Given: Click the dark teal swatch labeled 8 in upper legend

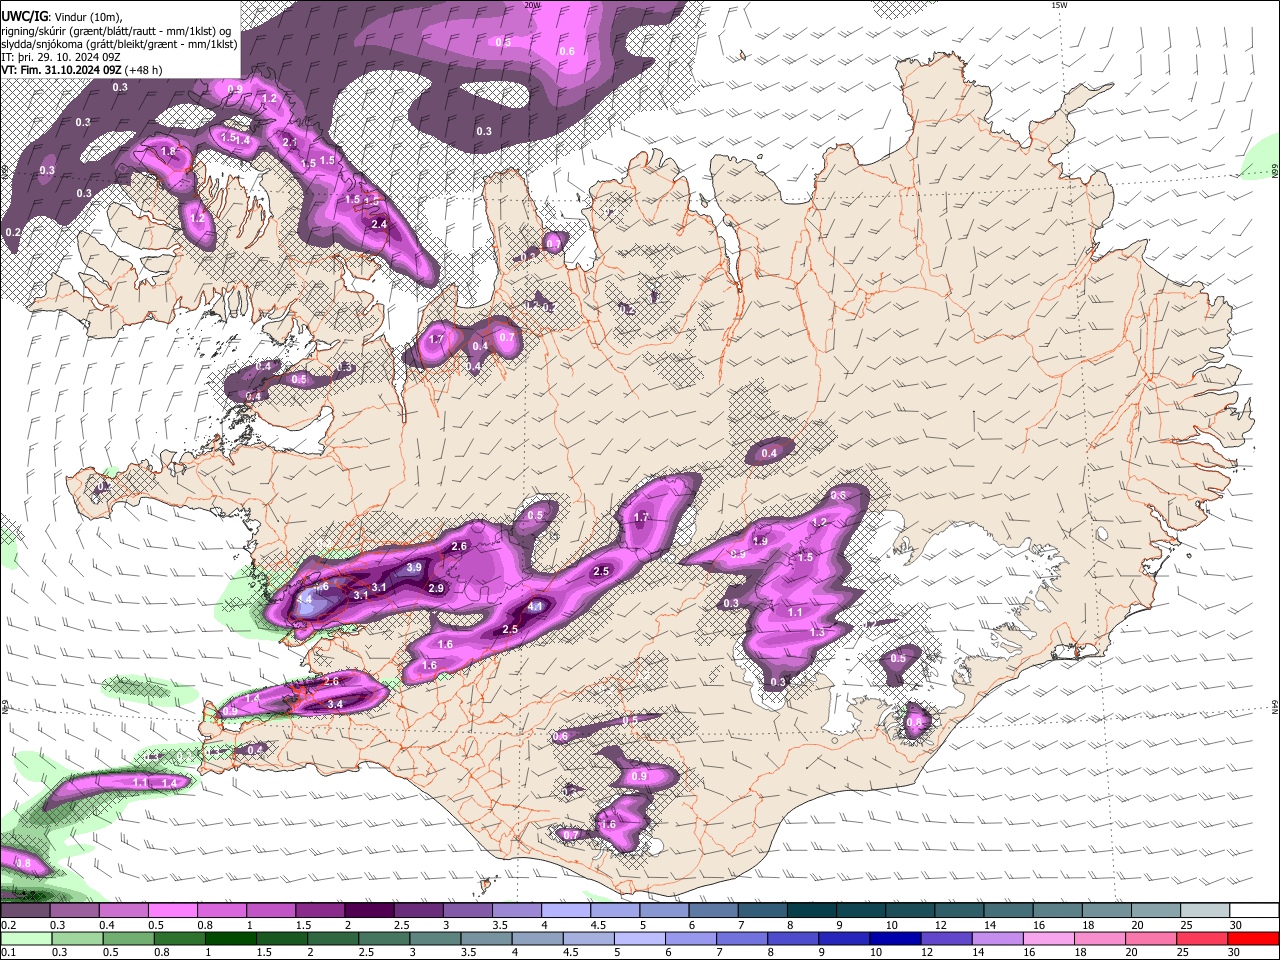Looking at the screenshot, I should click(x=811, y=910).
